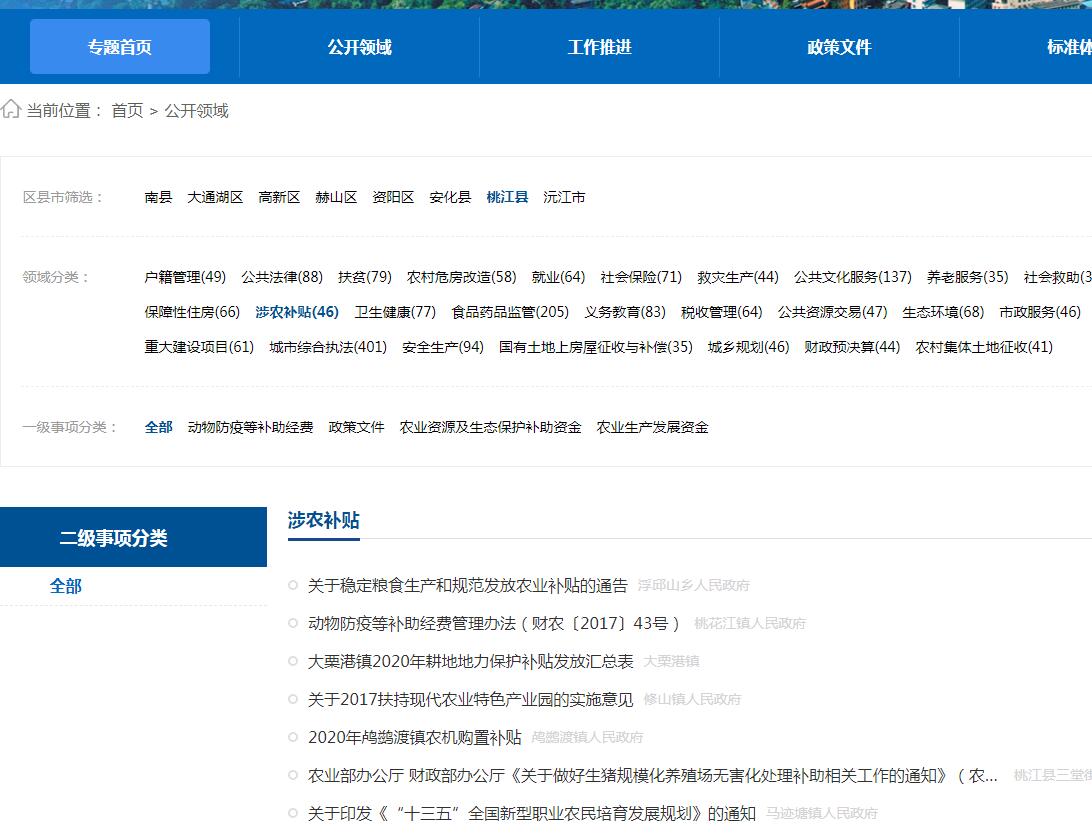Filter by 动物防疫等补助经费
Viewport: 1092px width, 836px height.
coord(250,427)
